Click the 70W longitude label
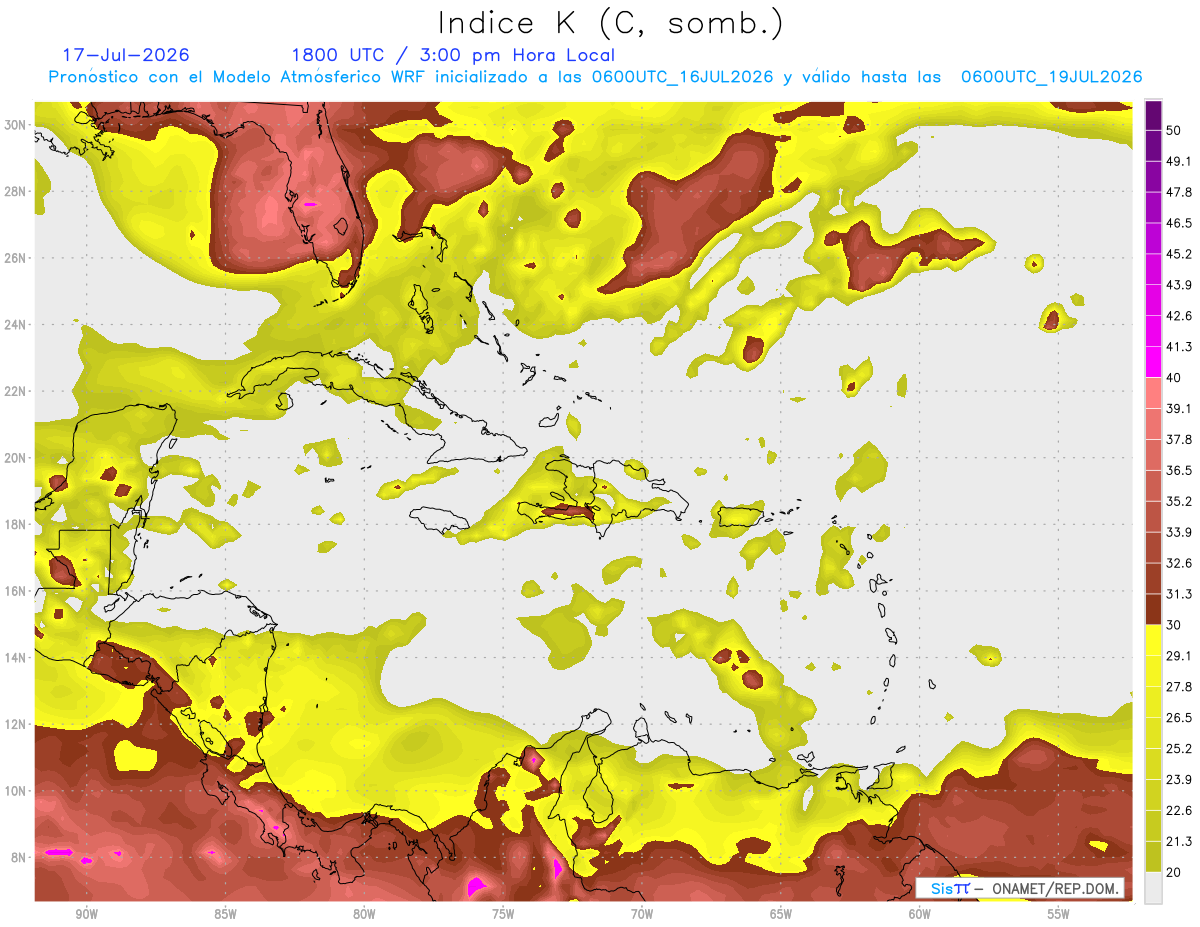 (x=642, y=914)
